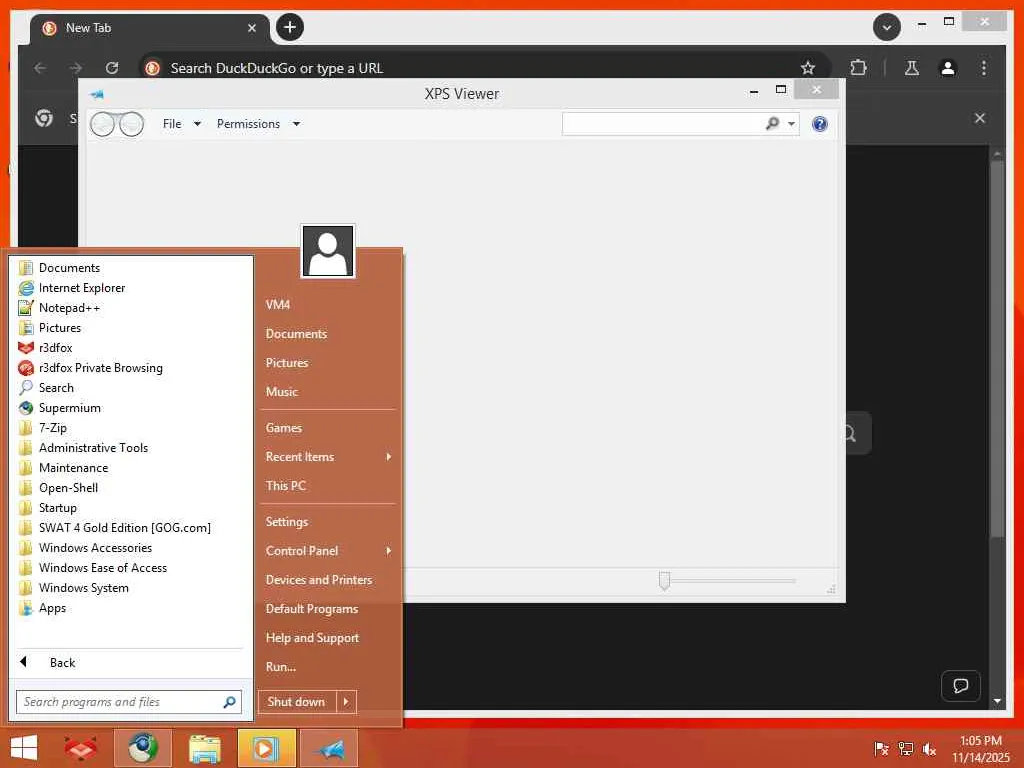Screen dimensions: 1024x768
Task: Expand the Startup folder
Action: point(57,508)
